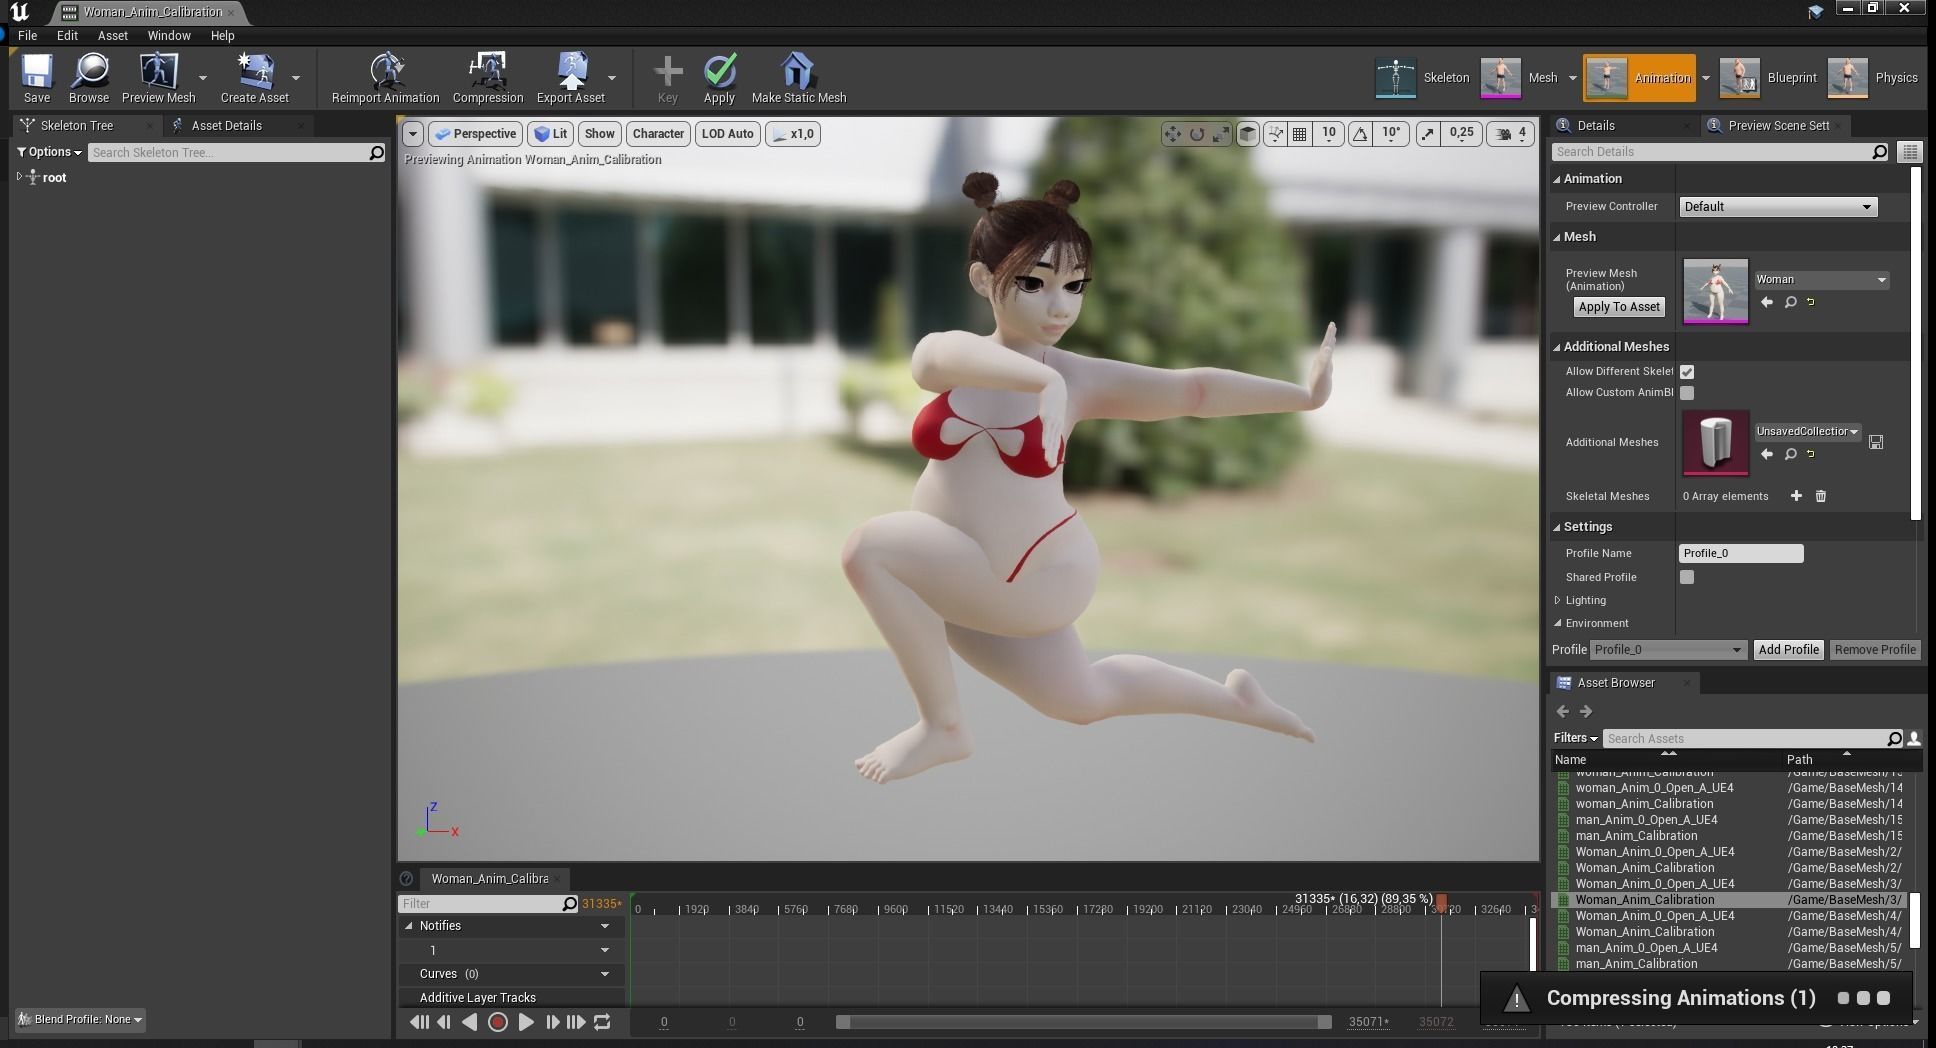Toggle grid snapping icon
The height and width of the screenshot is (1048, 1936).
1299,134
